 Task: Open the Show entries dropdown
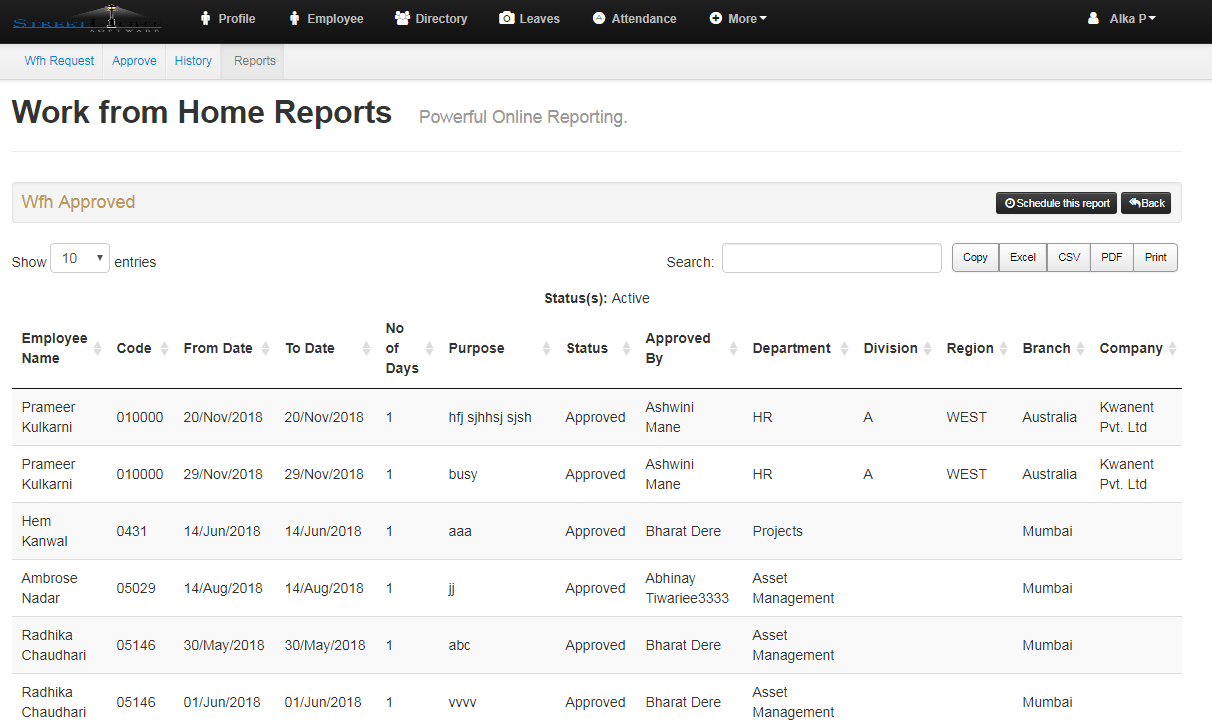tap(79, 257)
